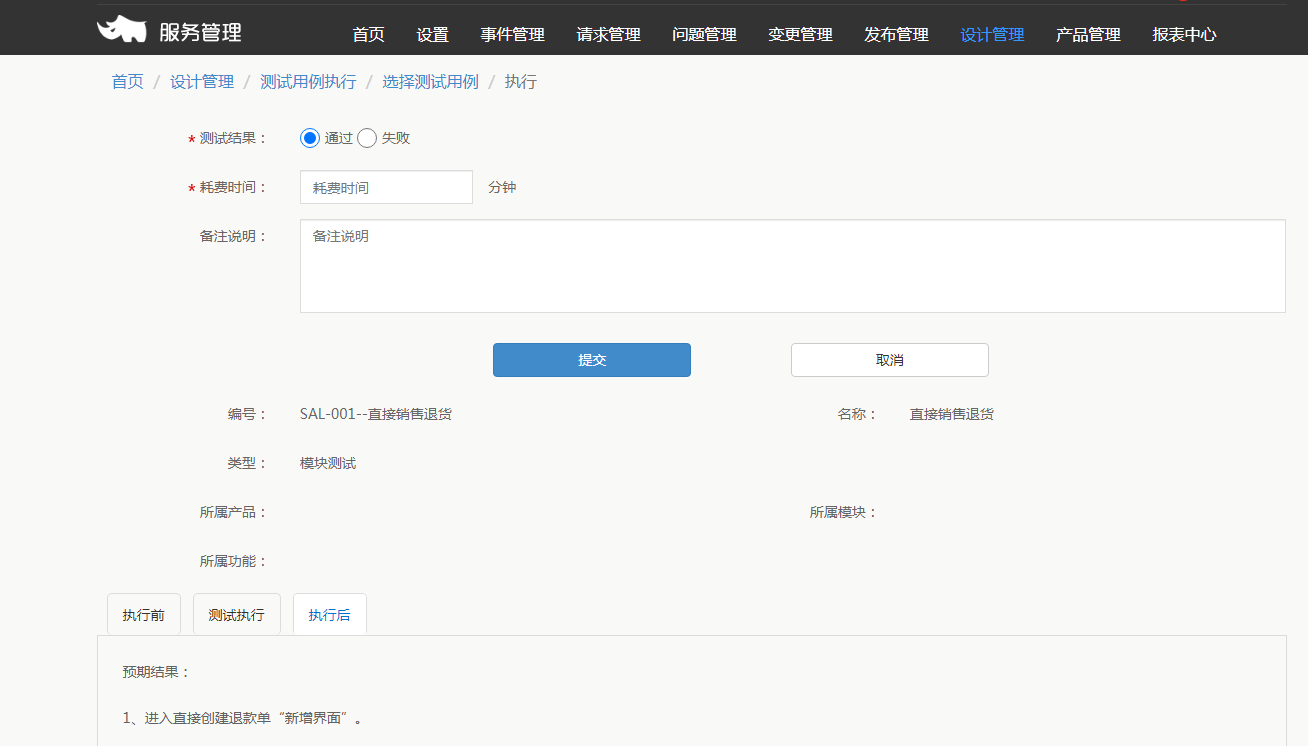Click the 模块测试 type value

coord(328,463)
